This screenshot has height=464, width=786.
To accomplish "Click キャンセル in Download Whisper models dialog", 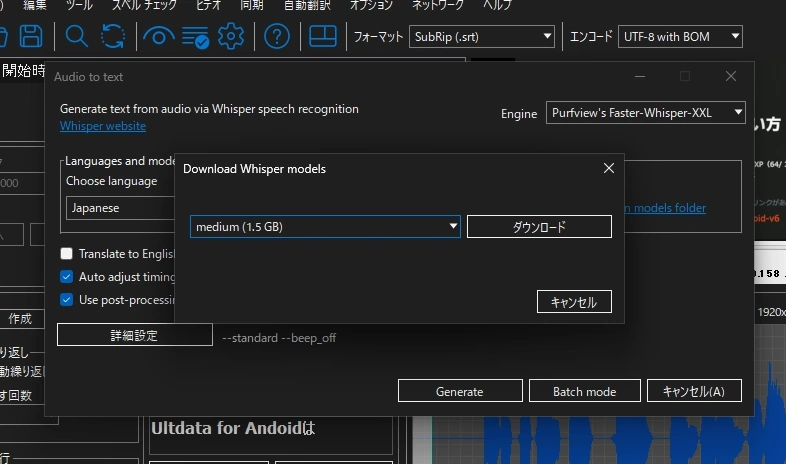I will point(574,302).
